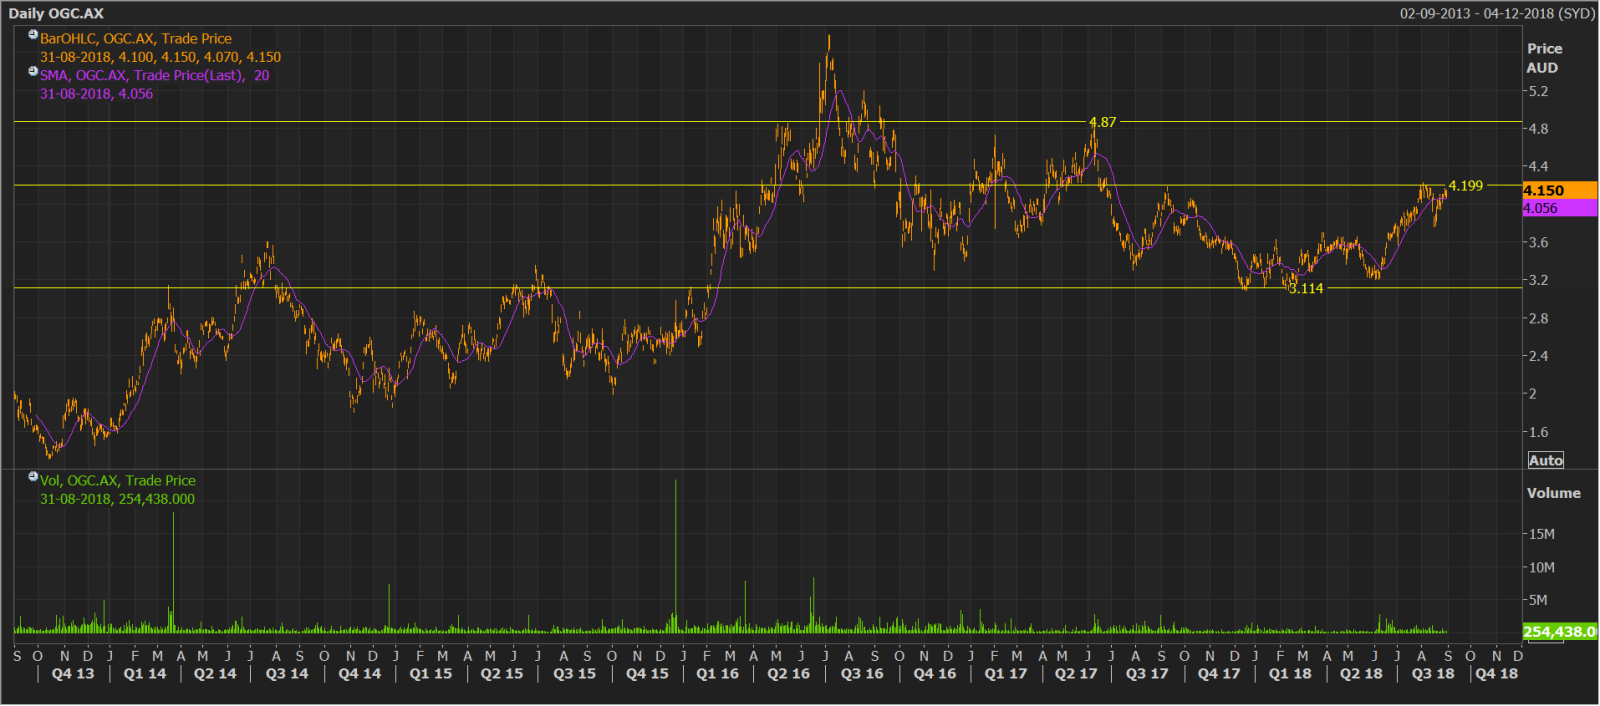
Task: Click the 02-09-2013 - 04-12-2018 date range
Action: 1496,13
